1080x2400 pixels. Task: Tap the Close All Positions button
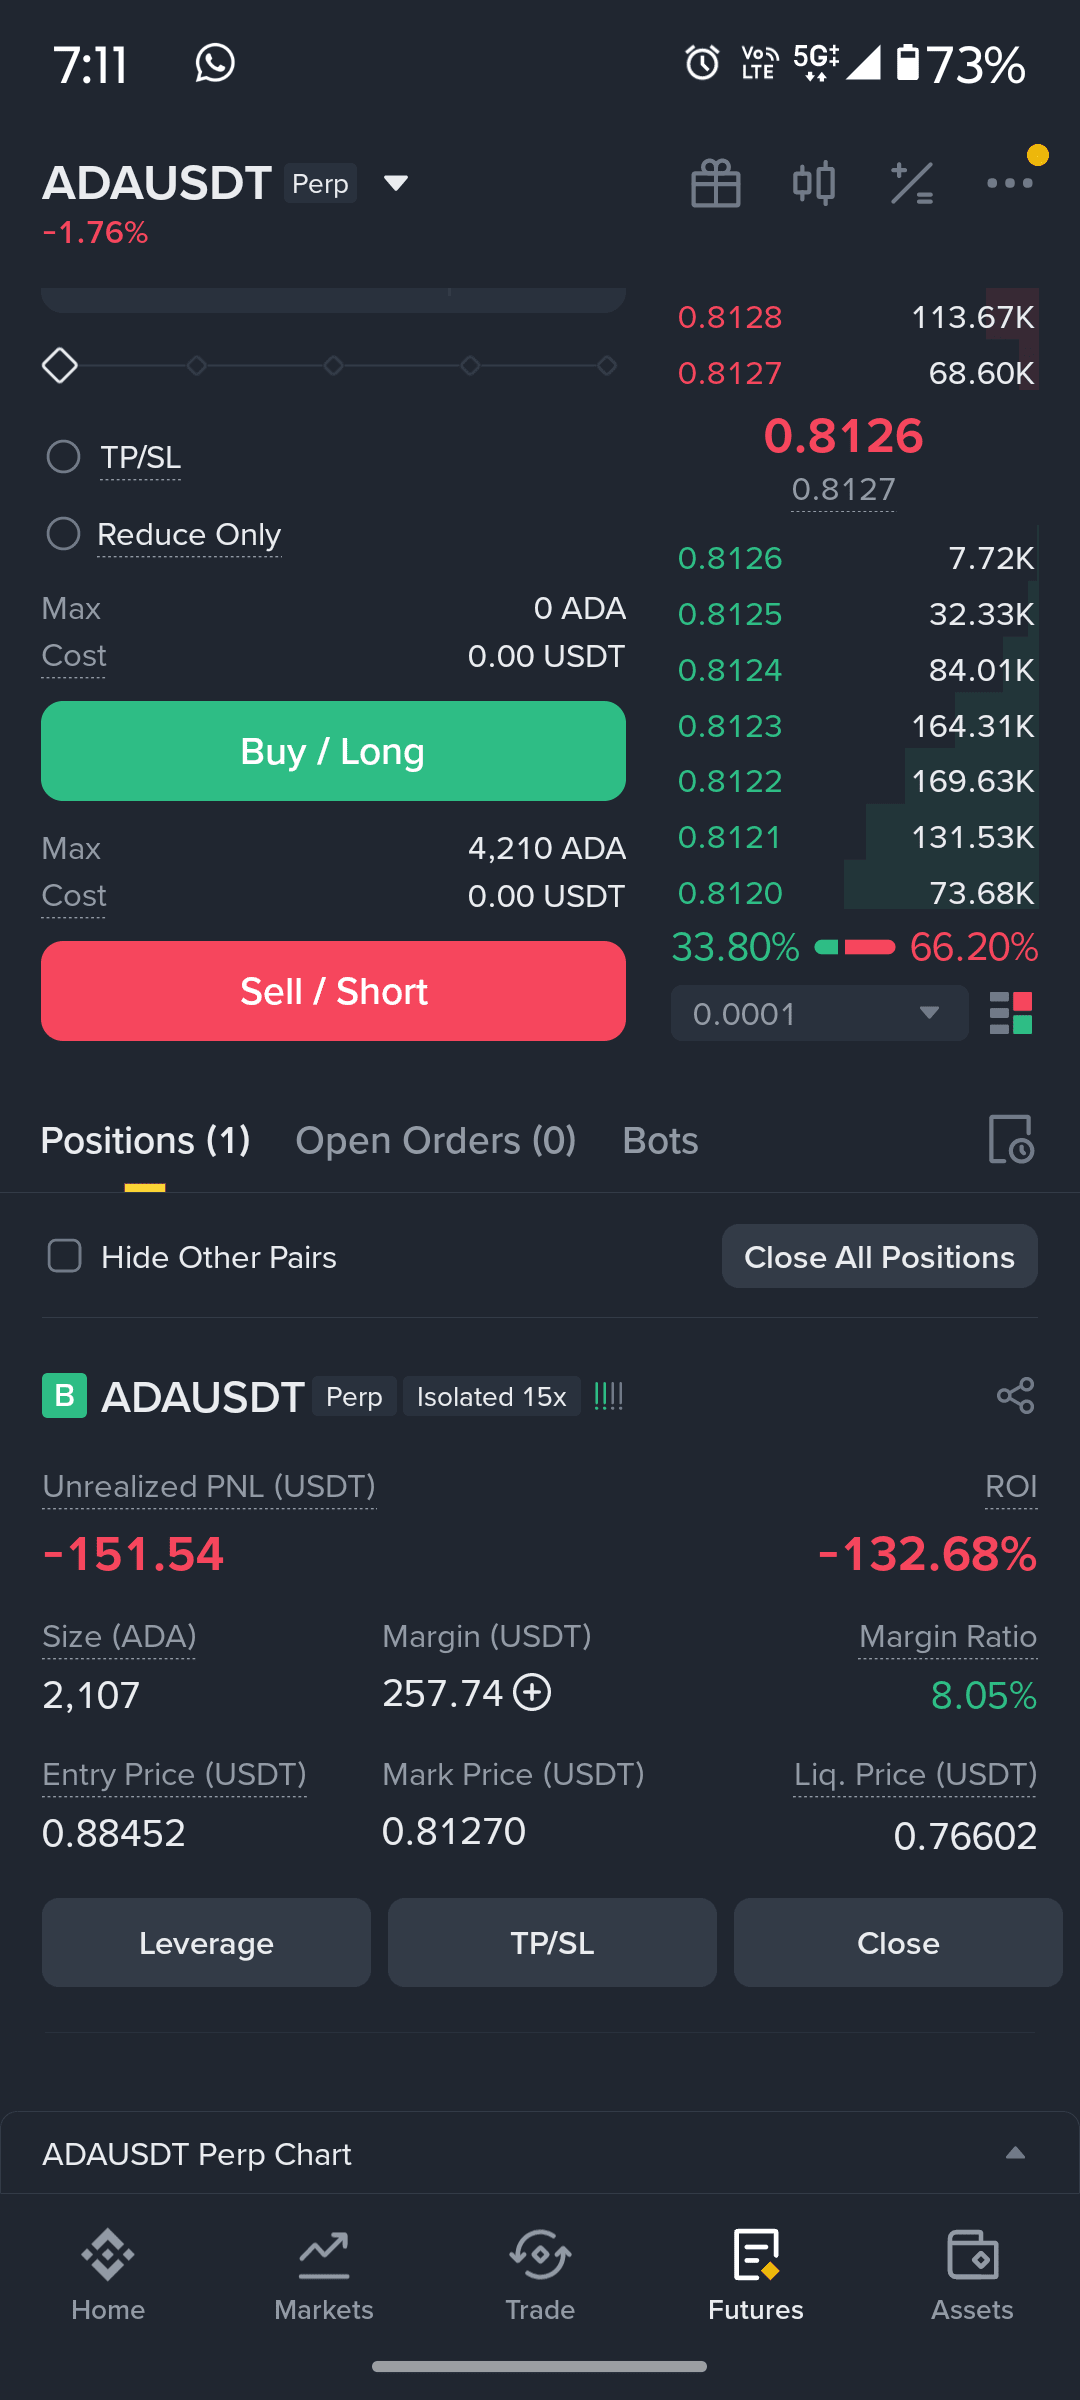pos(880,1256)
